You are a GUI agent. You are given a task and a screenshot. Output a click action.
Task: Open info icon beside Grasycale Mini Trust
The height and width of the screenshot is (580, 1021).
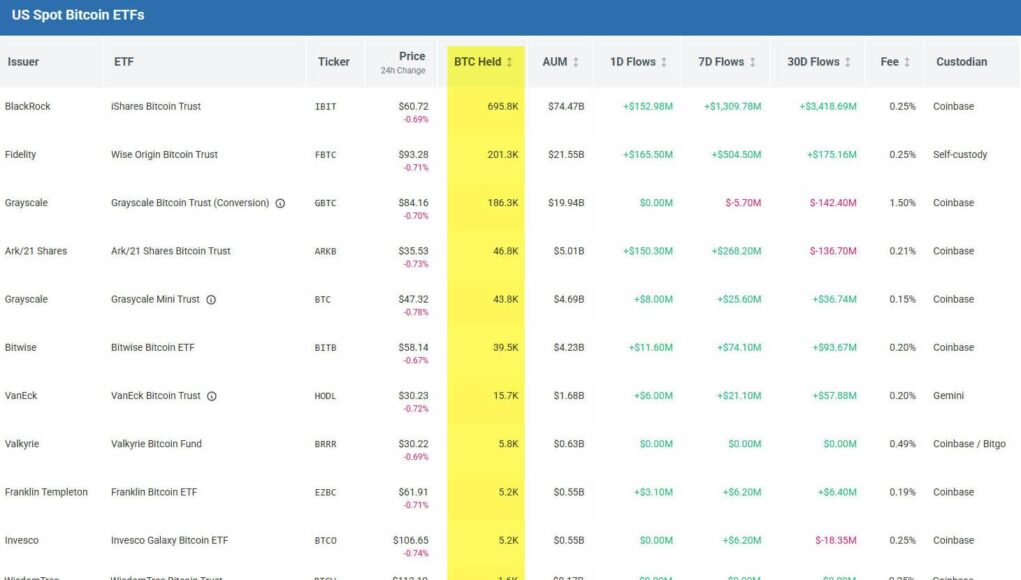click(x=211, y=299)
